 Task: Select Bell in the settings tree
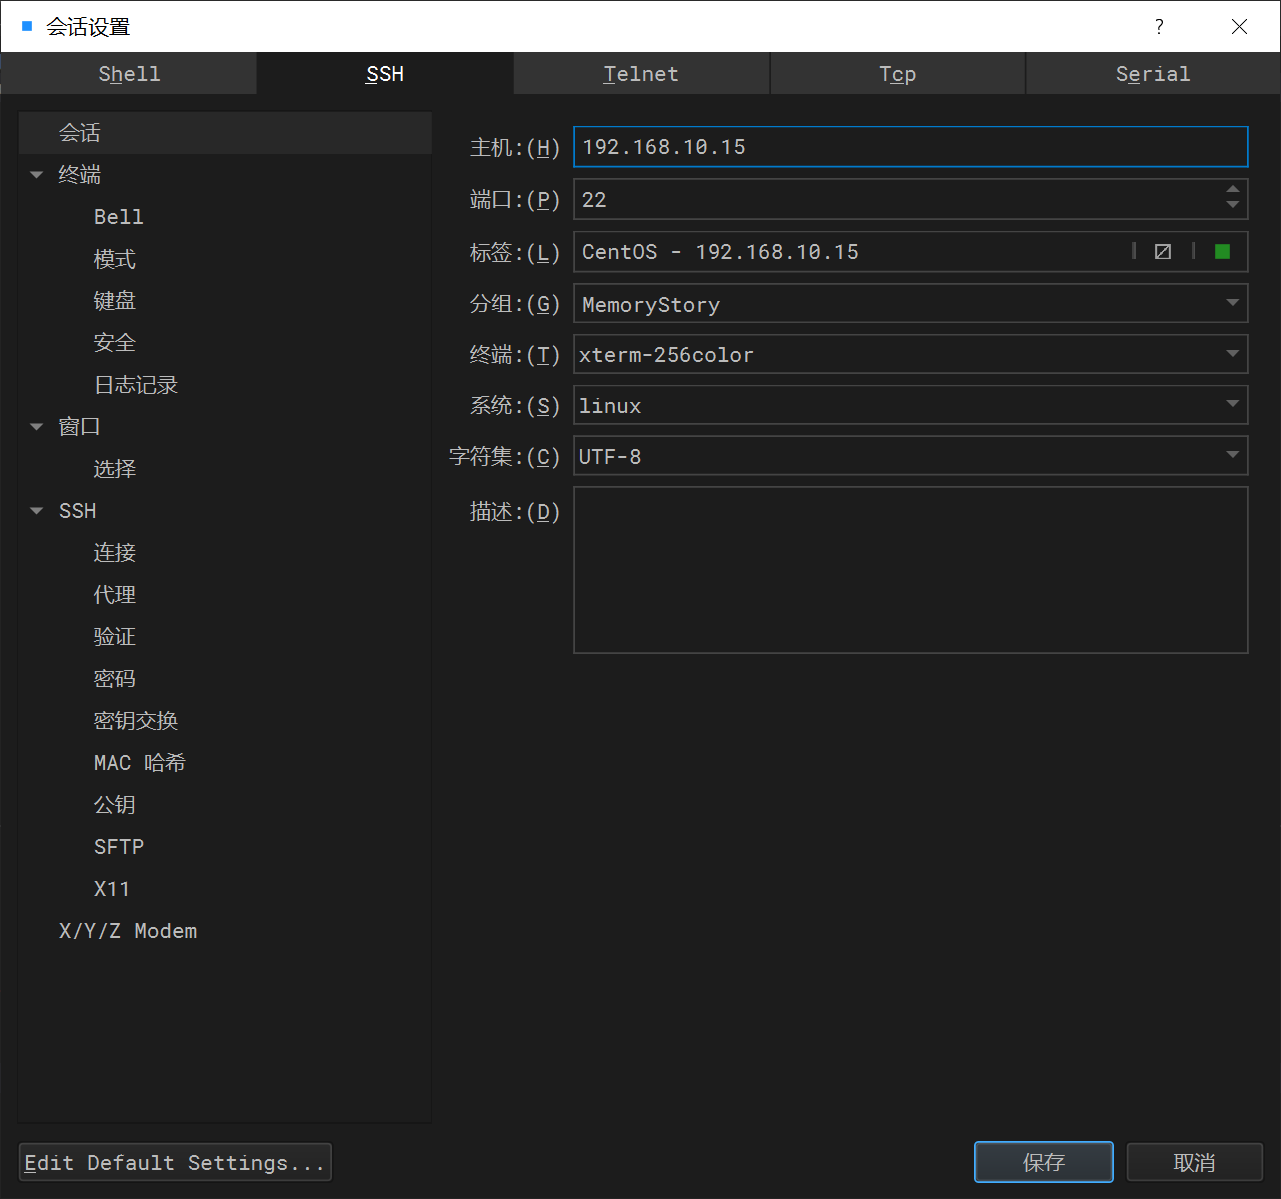click(119, 217)
